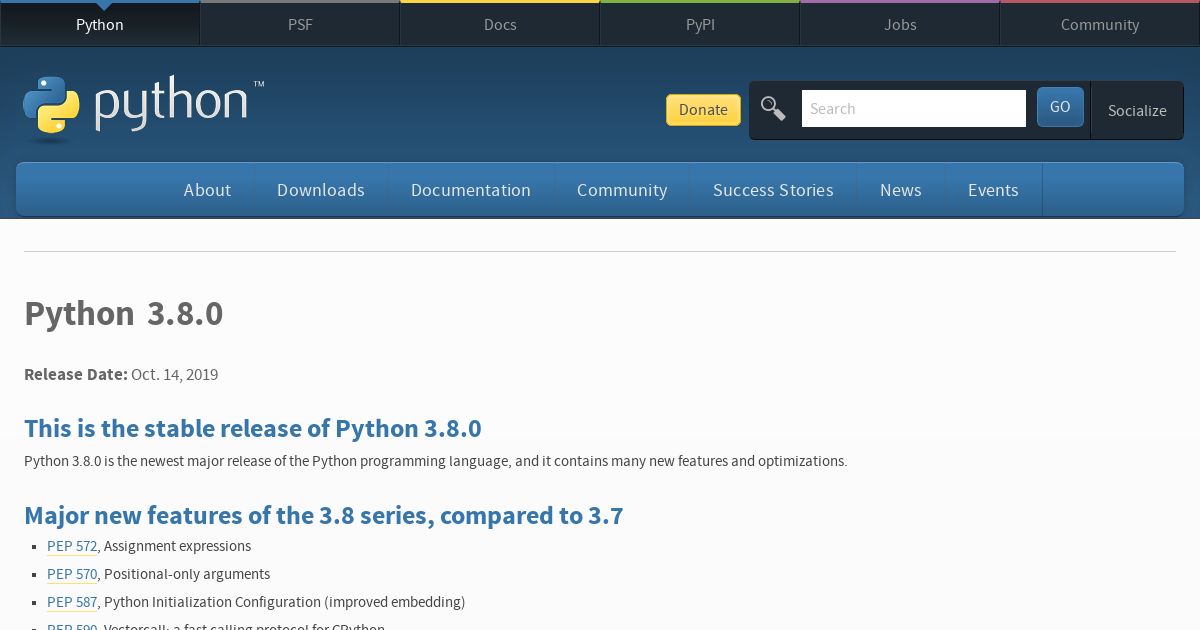
Task: Open the About navigation menu
Action: (x=207, y=190)
